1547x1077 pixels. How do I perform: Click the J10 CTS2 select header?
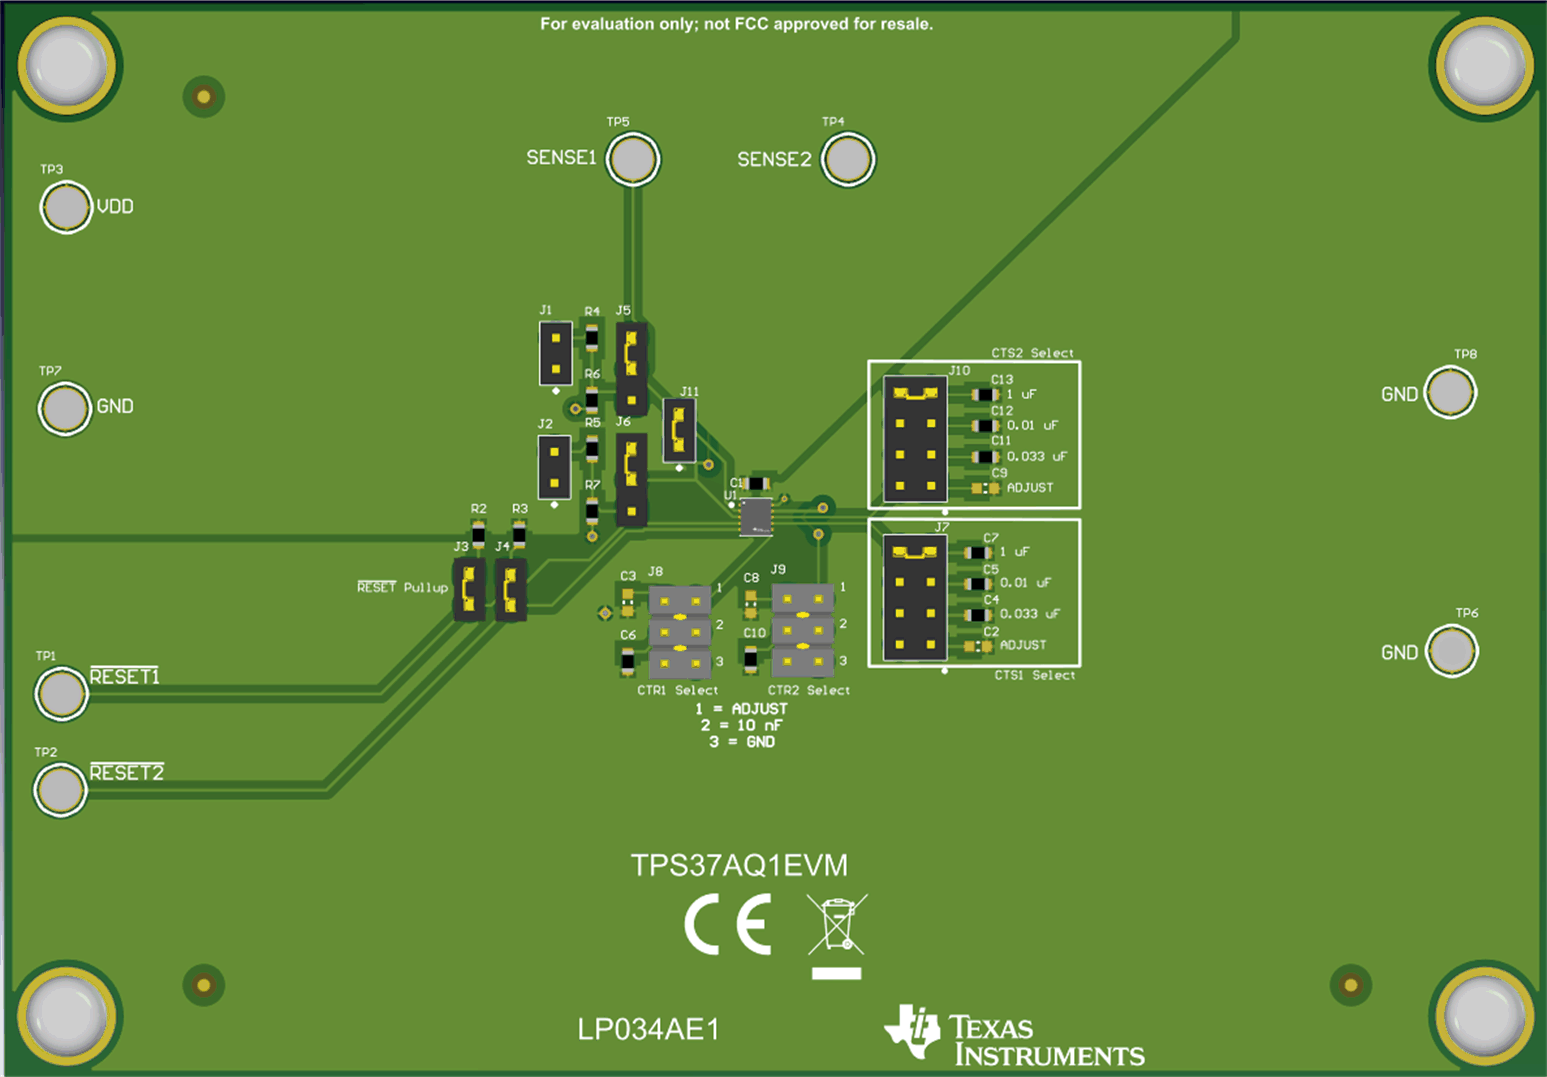pos(915,439)
